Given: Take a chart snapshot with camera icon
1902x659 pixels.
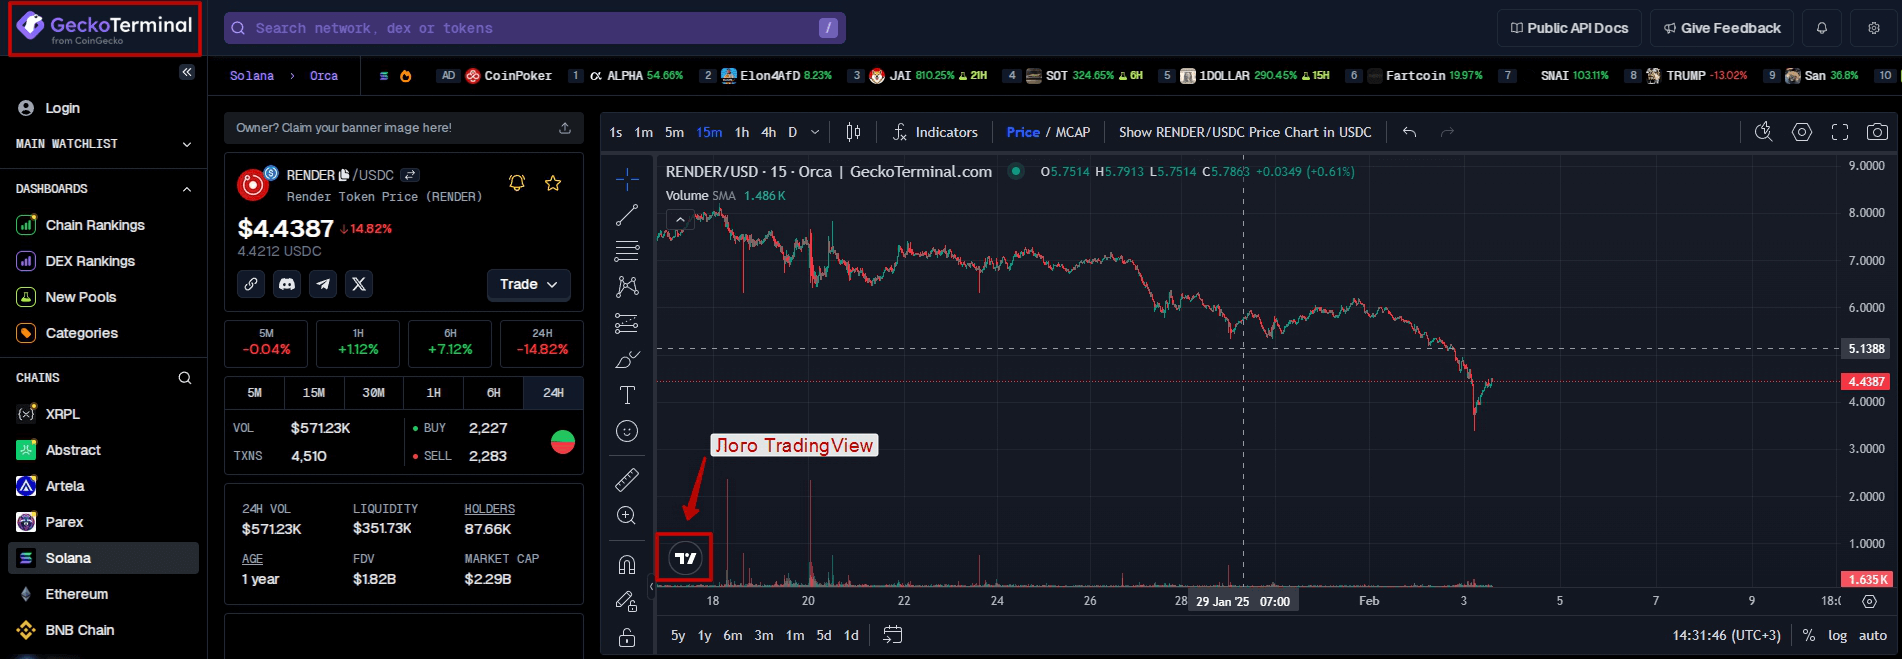Looking at the screenshot, I should [x=1878, y=132].
